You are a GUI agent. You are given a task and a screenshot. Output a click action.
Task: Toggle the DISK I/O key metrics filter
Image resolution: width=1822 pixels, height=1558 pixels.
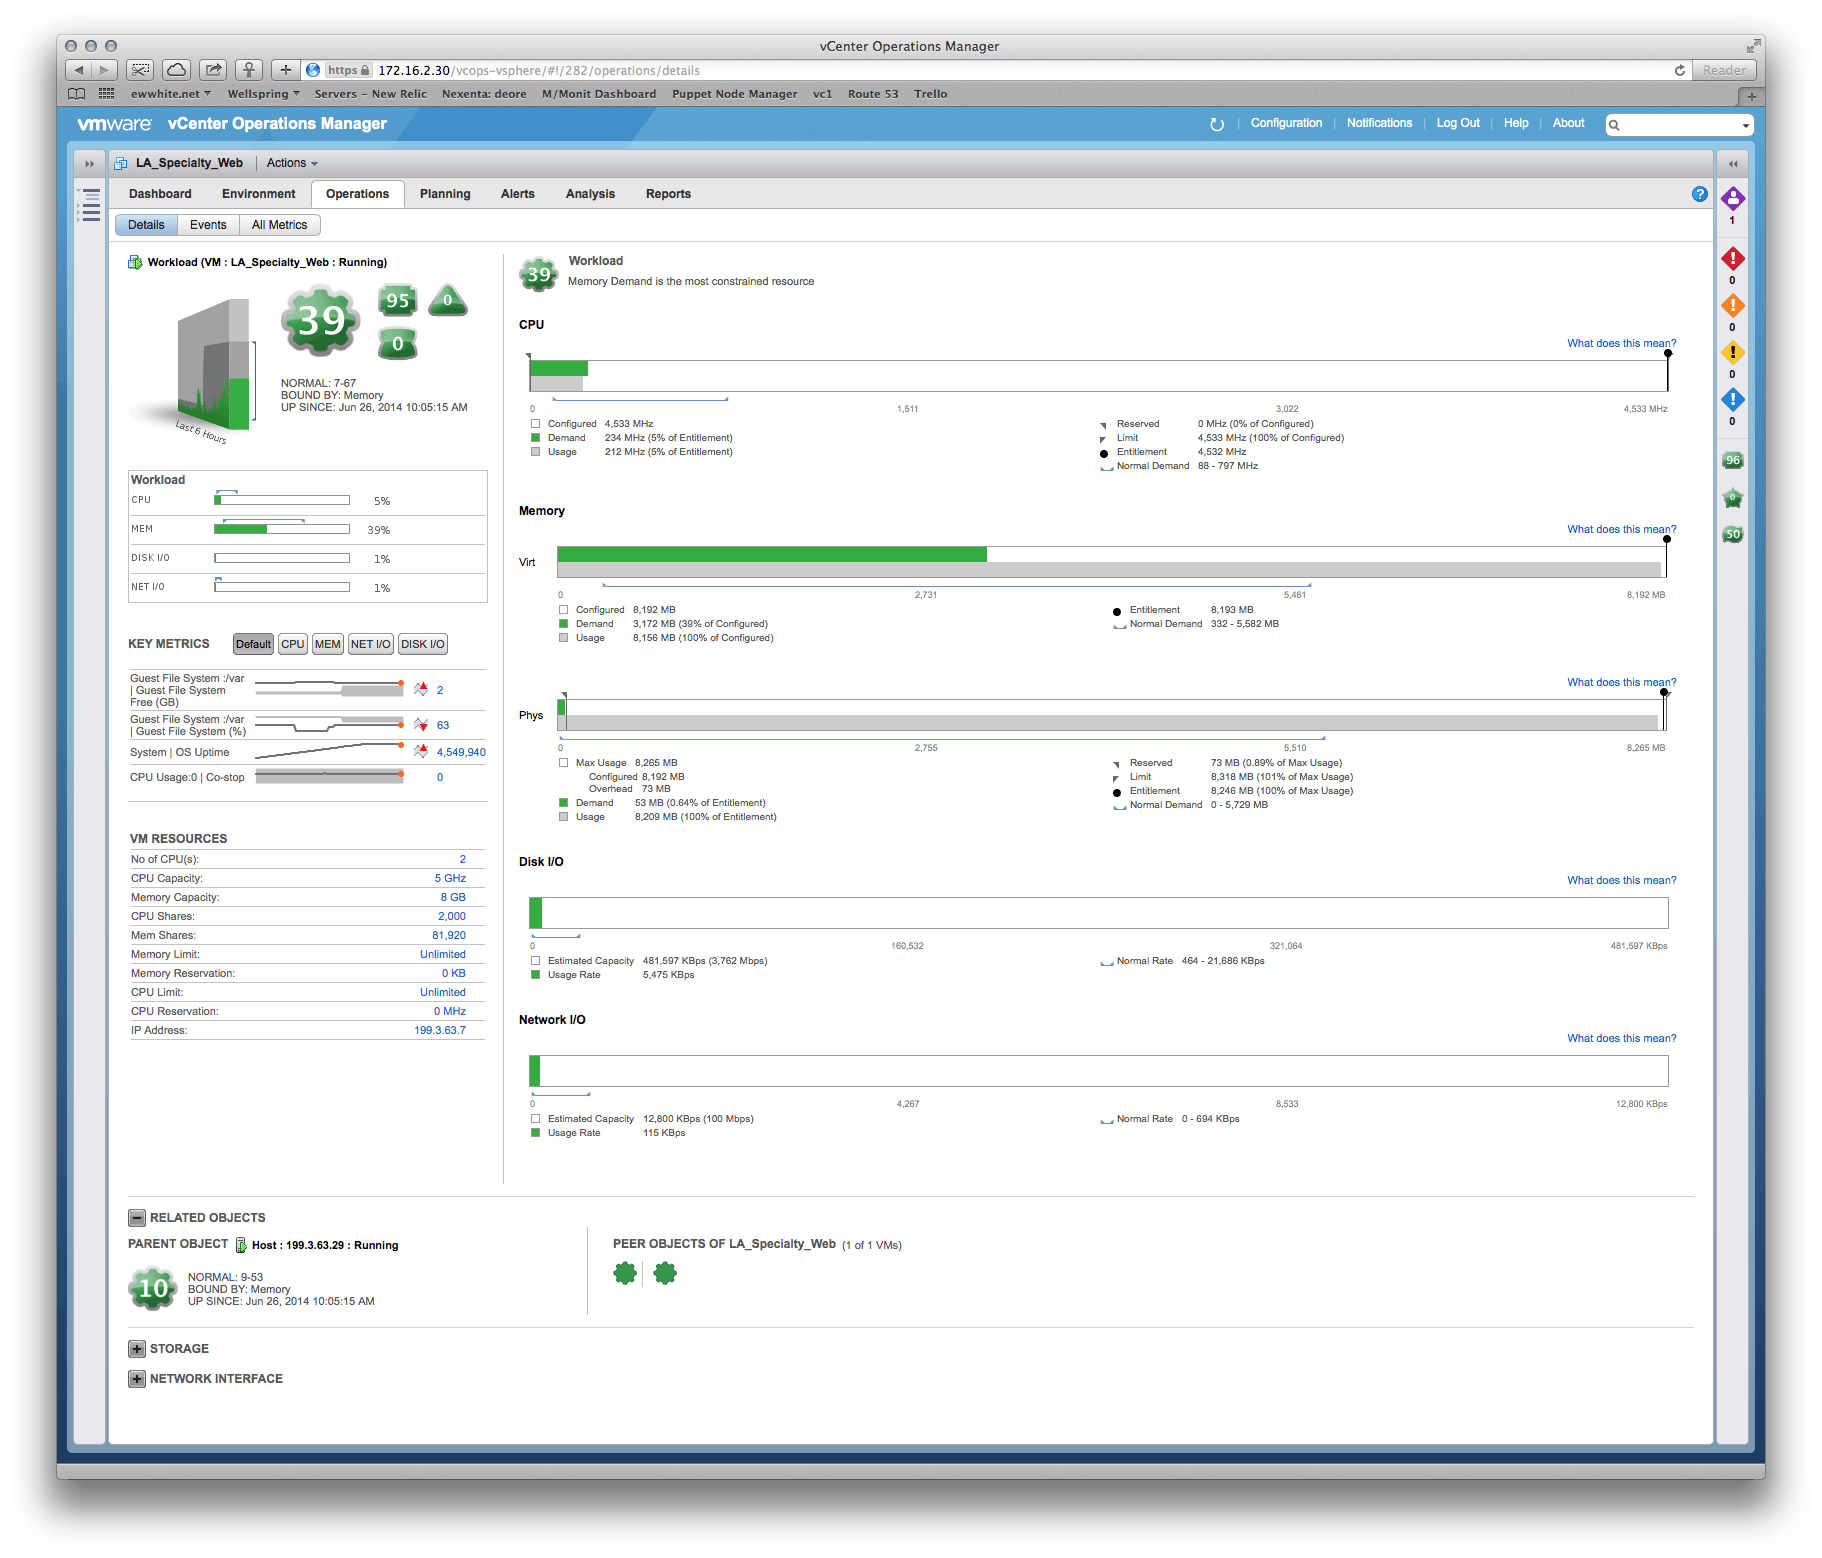pos(423,644)
